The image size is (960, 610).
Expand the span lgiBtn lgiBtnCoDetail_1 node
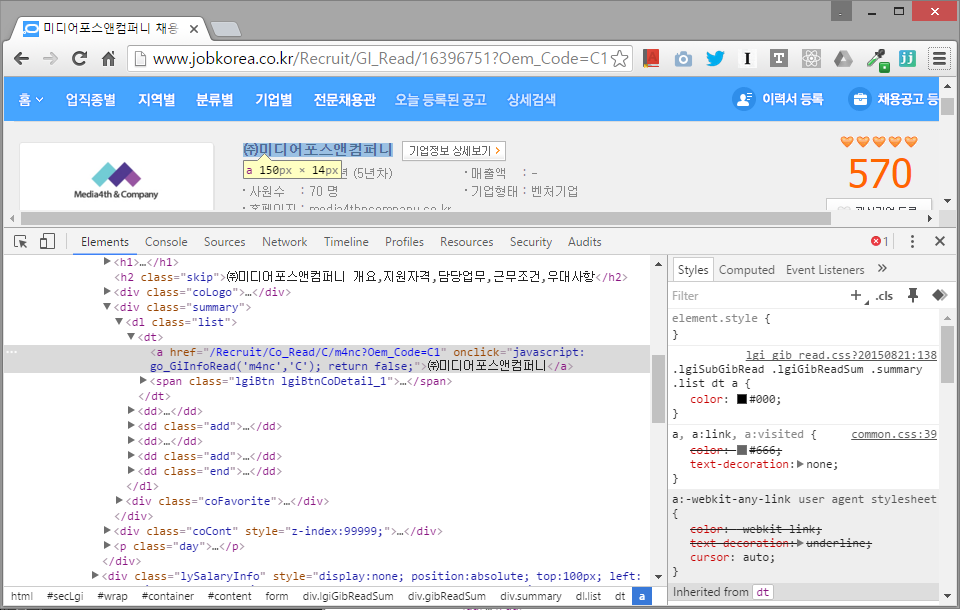tap(143, 381)
